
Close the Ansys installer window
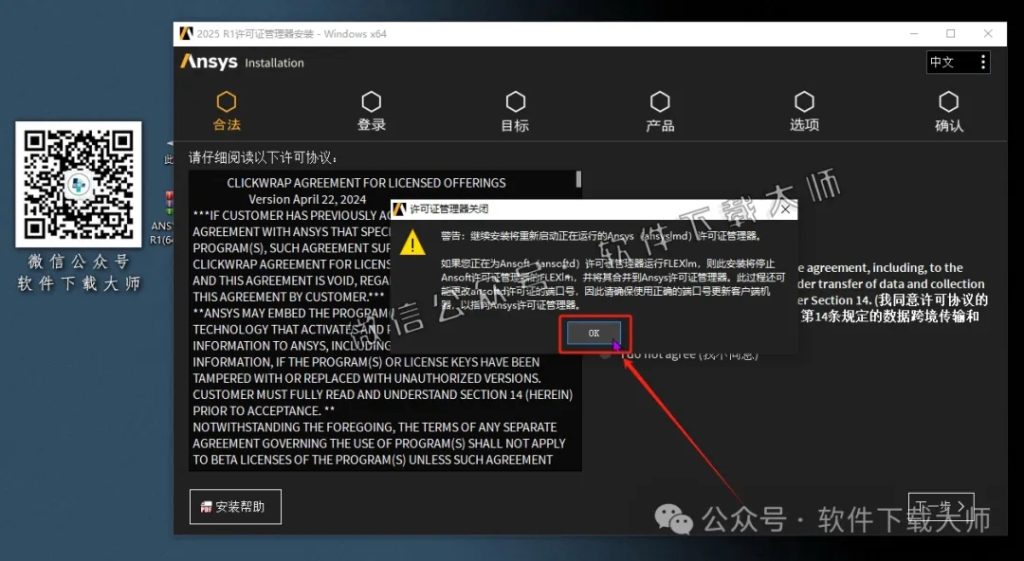point(988,33)
